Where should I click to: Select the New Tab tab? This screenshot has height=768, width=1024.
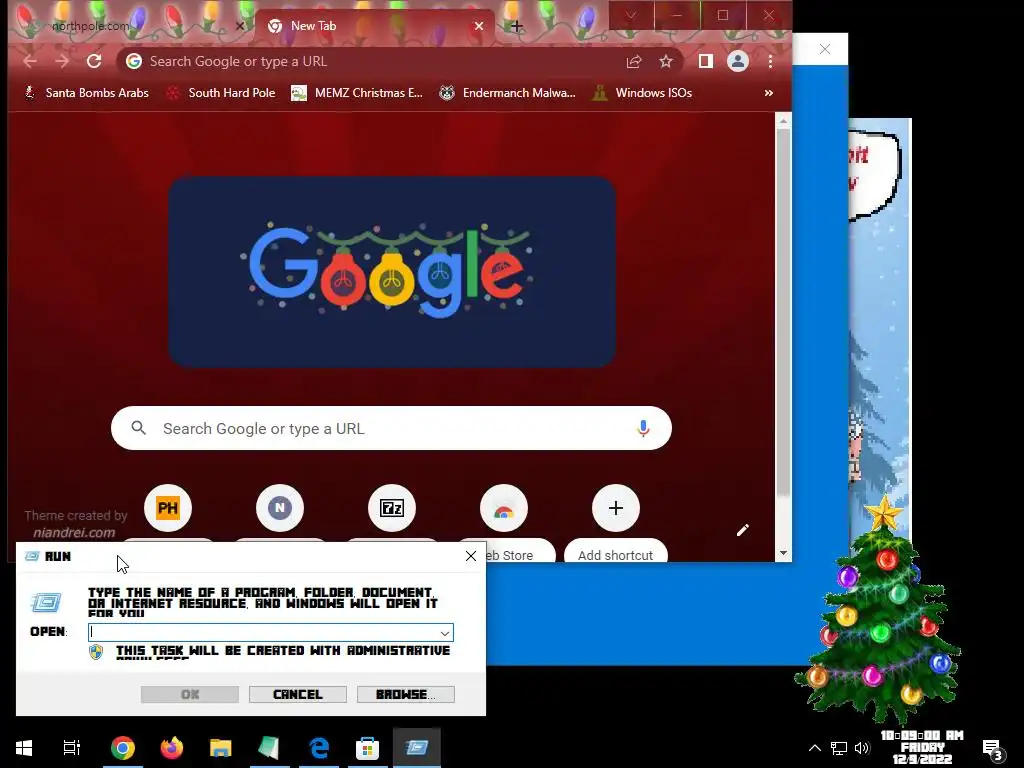tap(372, 26)
